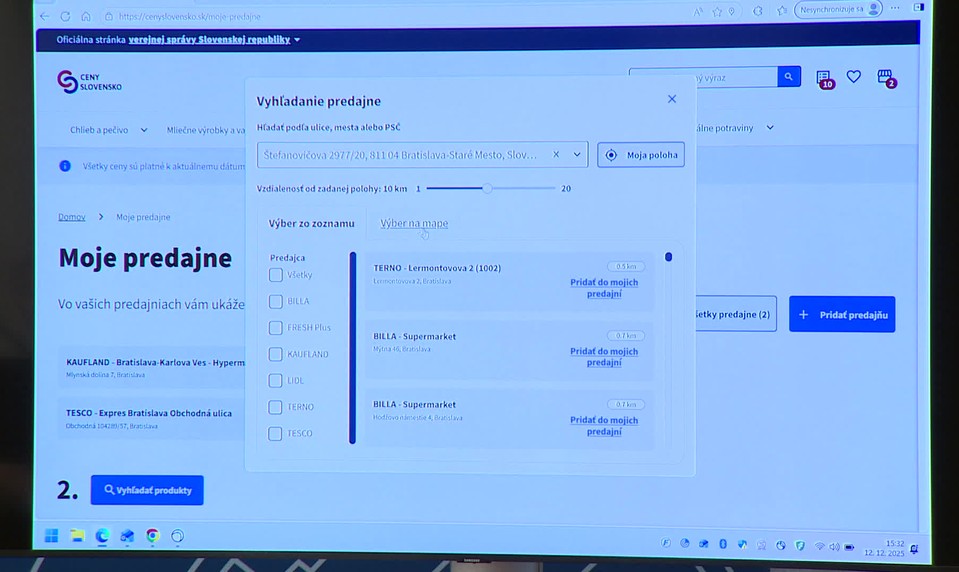Click the info icon beside Všetky ceny notice
This screenshot has width=959, height=572.
(65, 166)
